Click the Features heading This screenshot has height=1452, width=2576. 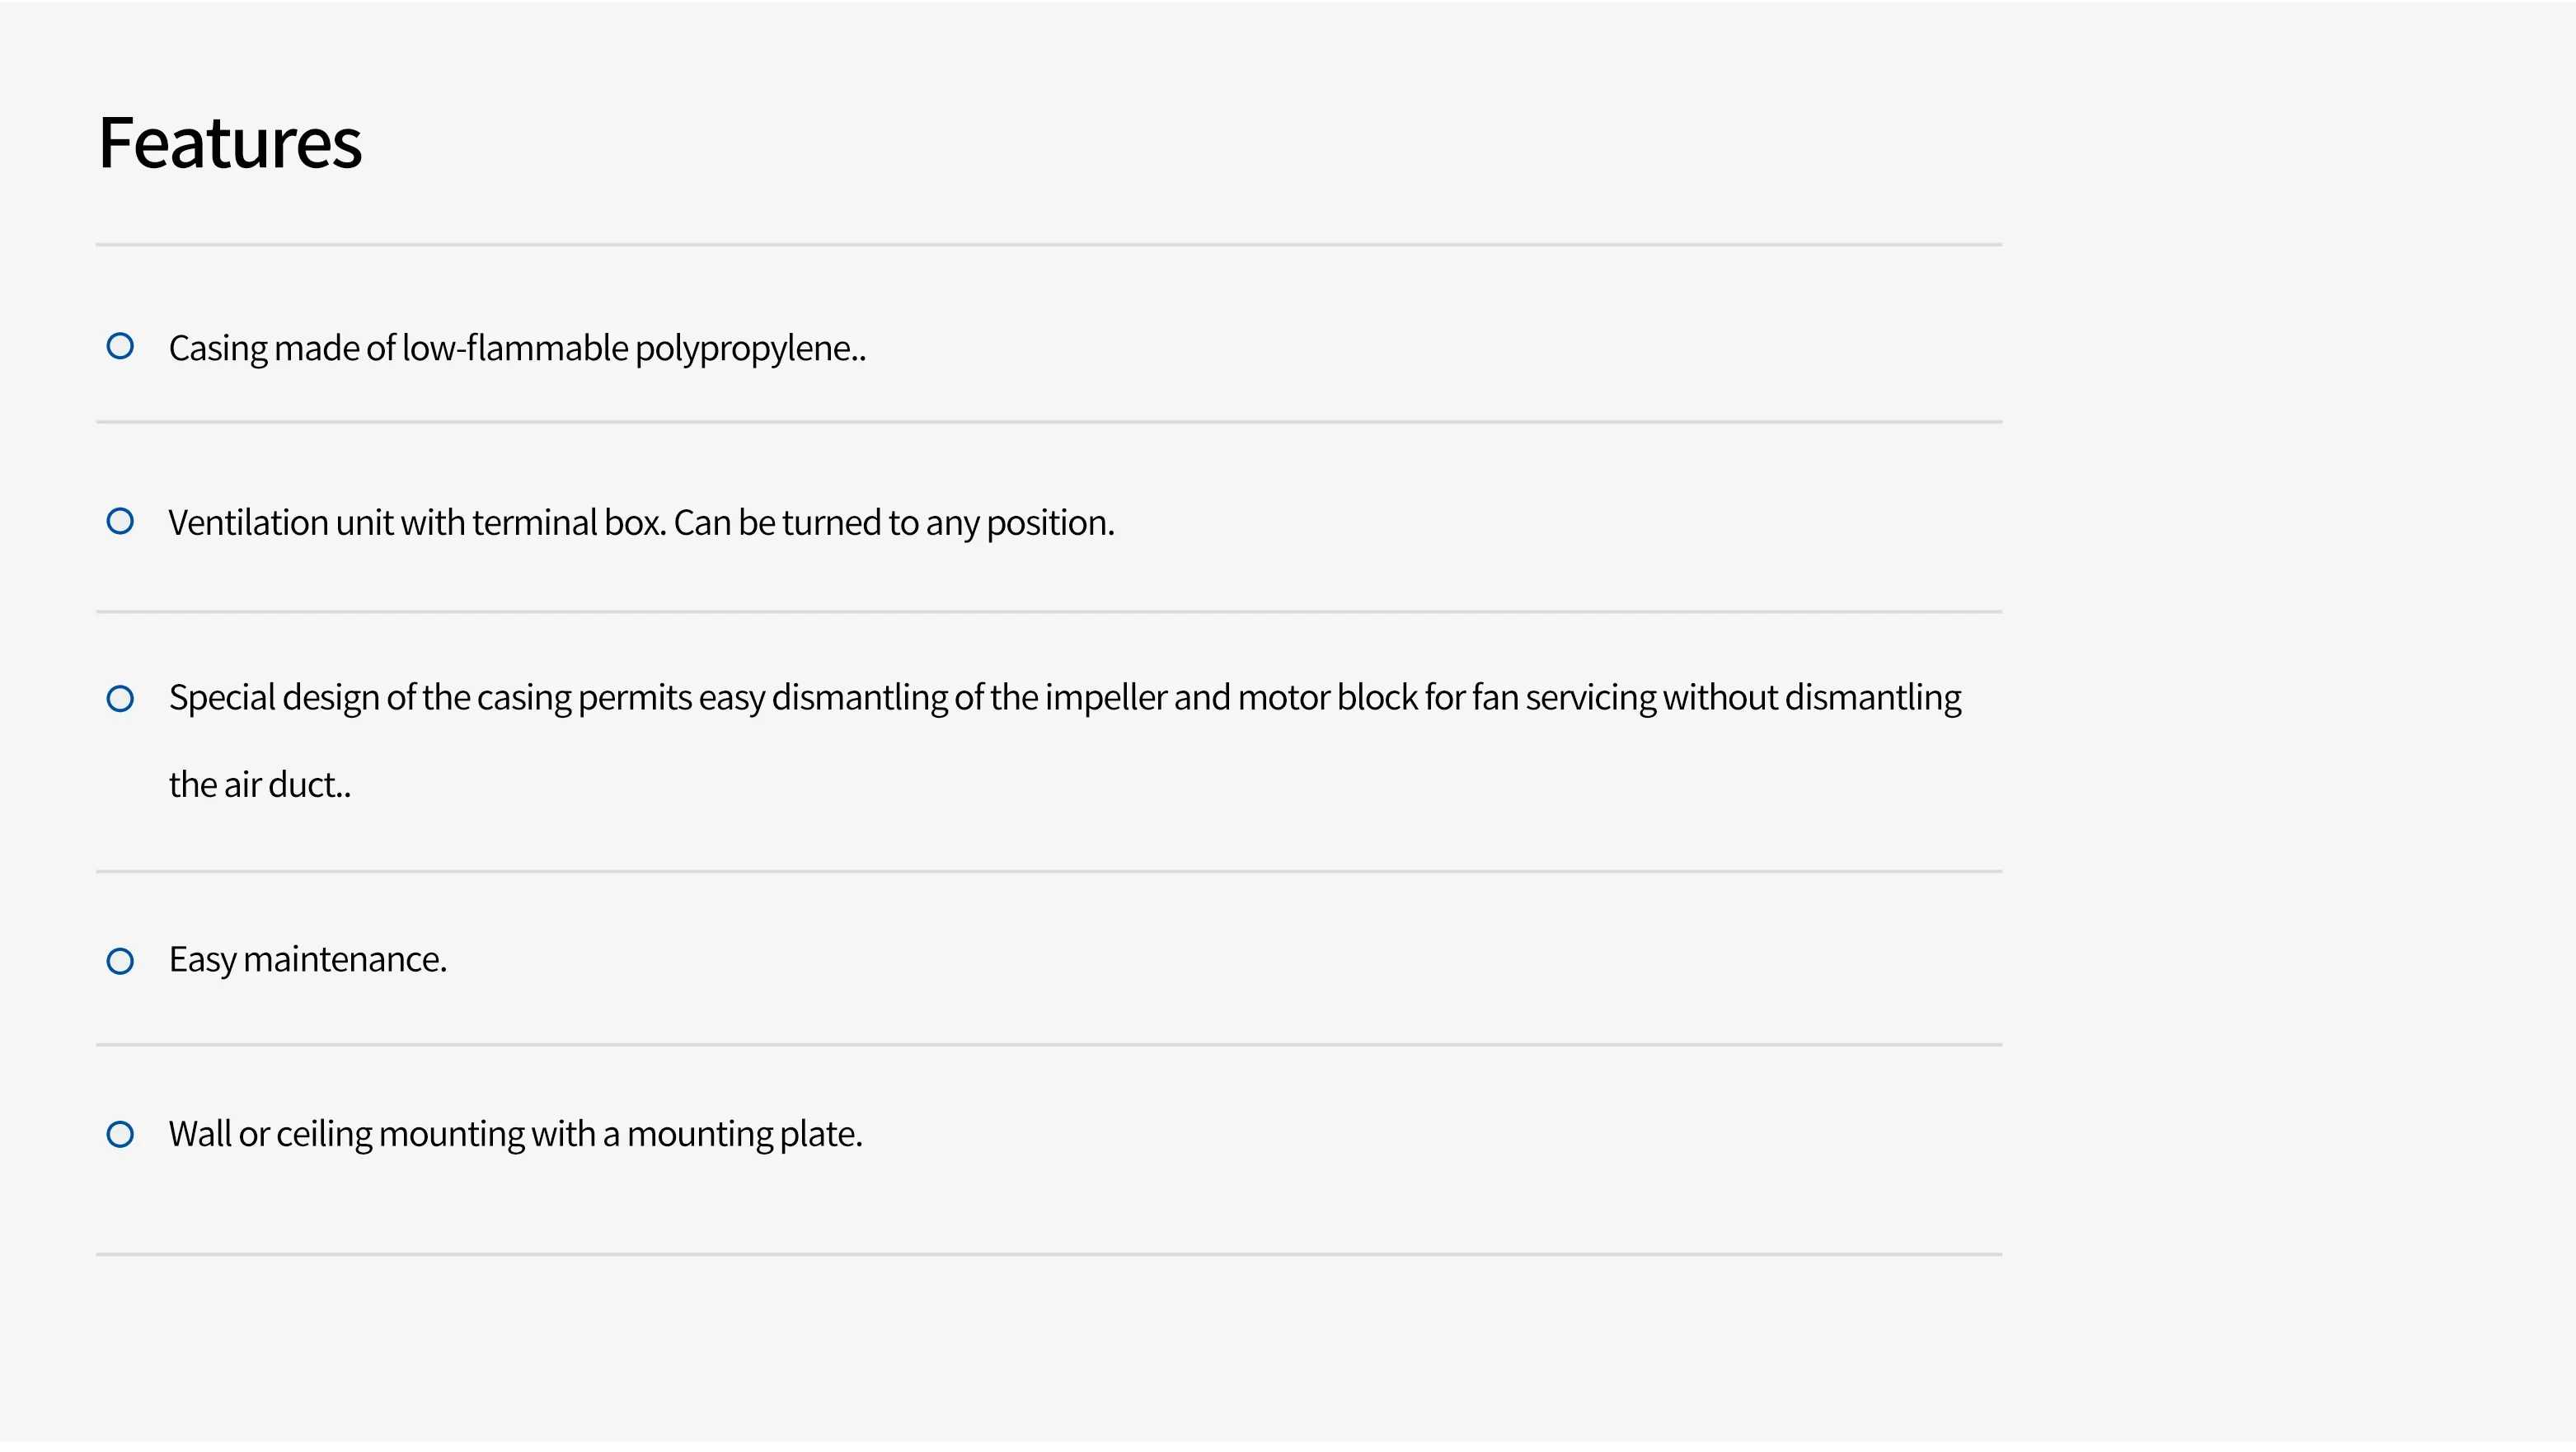pos(230,143)
